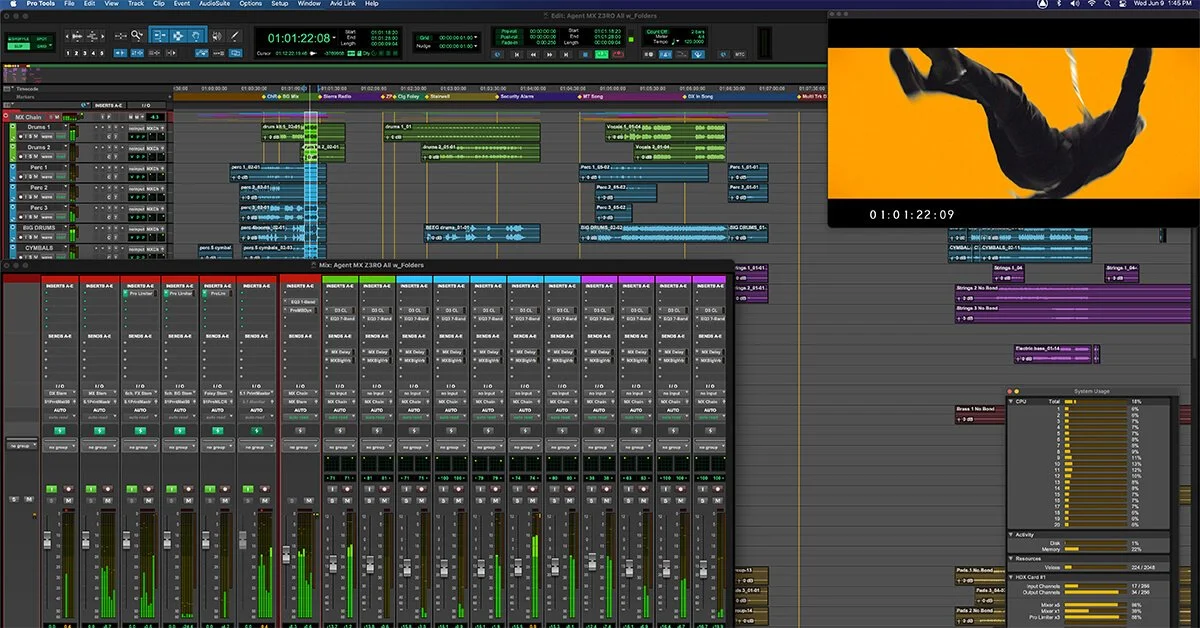Open the Track menu
The image size is (1200, 628).
[x=136, y=4]
